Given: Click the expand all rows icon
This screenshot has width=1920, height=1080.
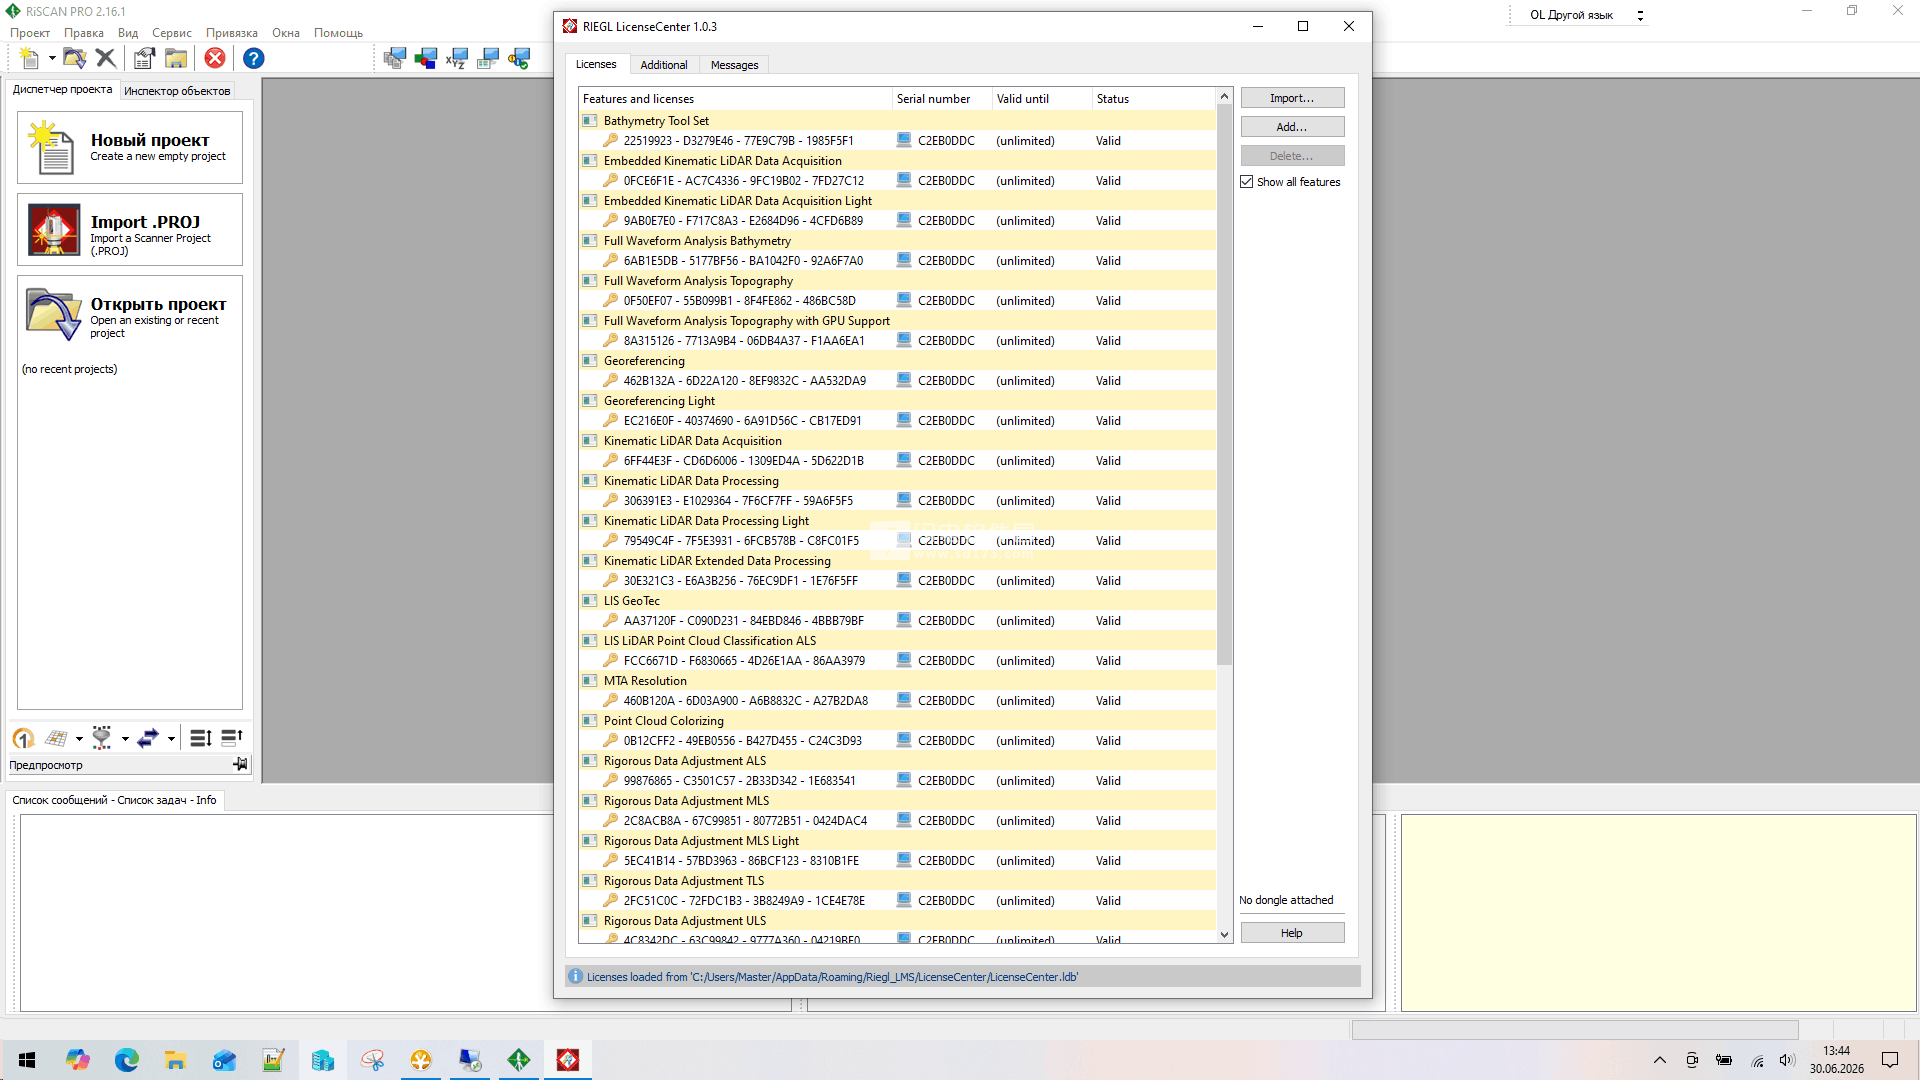Looking at the screenshot, I should (200, 738).
